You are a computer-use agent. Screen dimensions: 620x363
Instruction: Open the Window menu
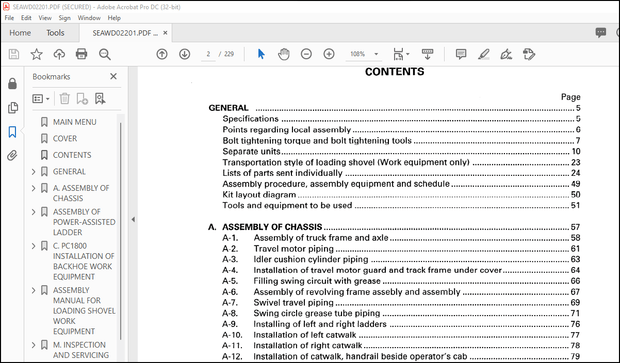point(89,18)
